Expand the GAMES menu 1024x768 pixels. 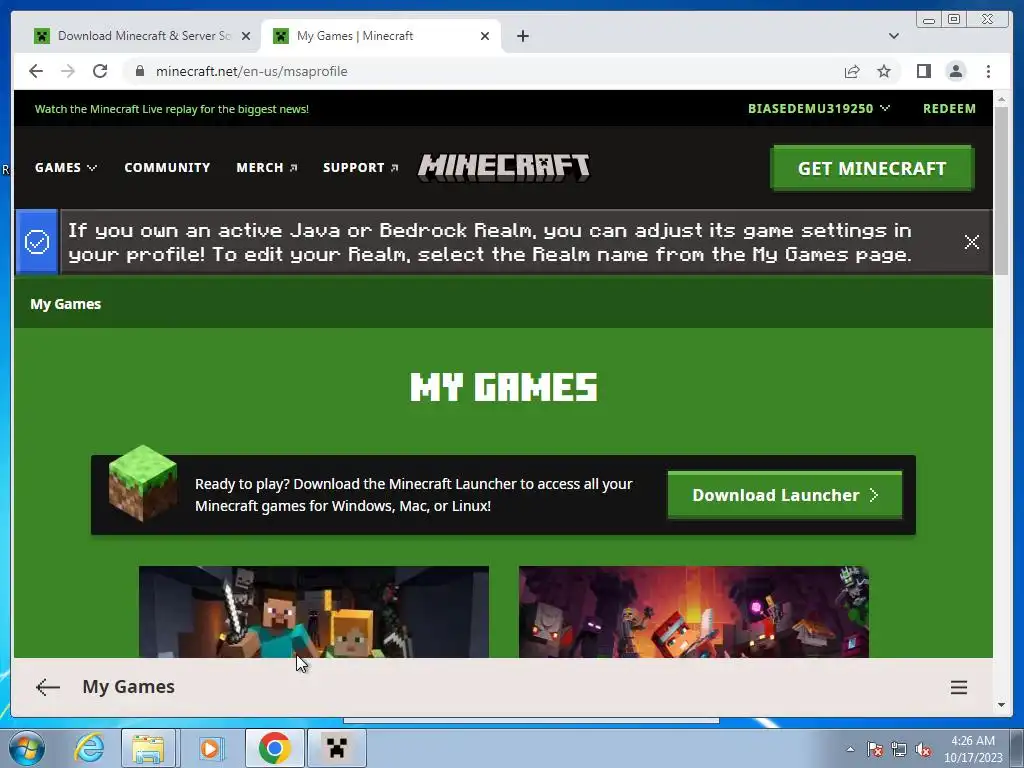pos(65,168)
